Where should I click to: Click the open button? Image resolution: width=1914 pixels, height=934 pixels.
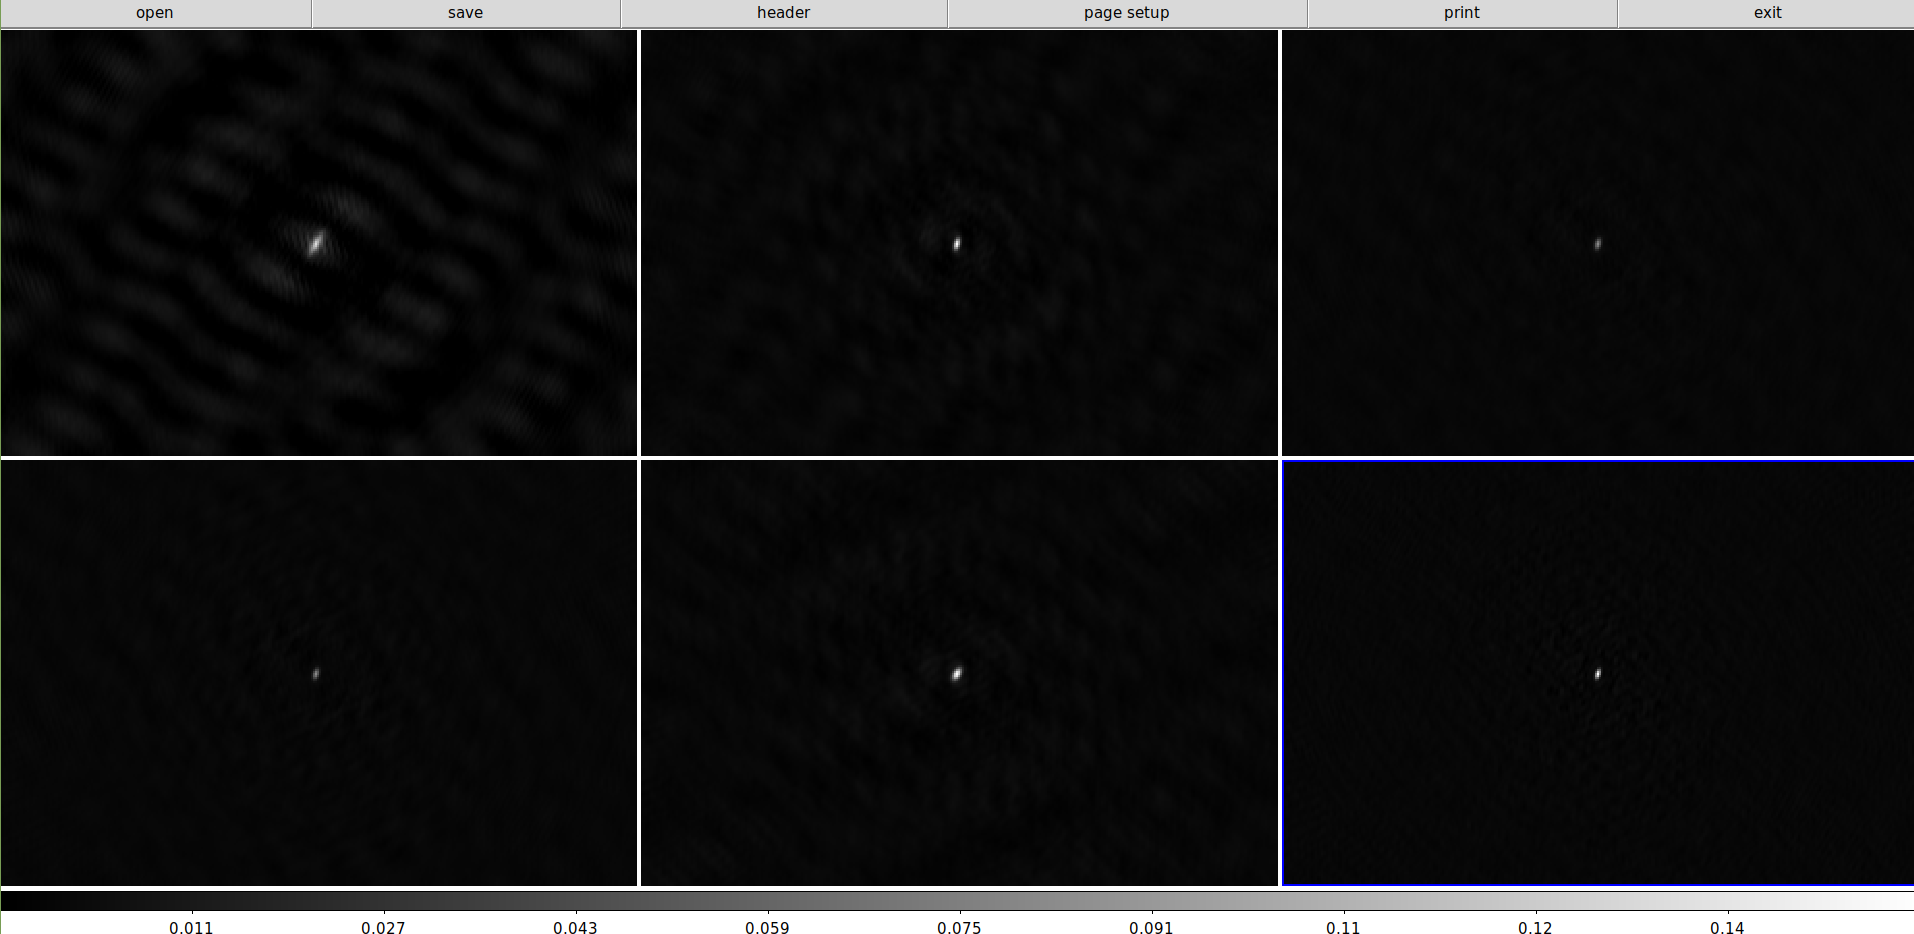pyautogui.click(x=155, y=13)
